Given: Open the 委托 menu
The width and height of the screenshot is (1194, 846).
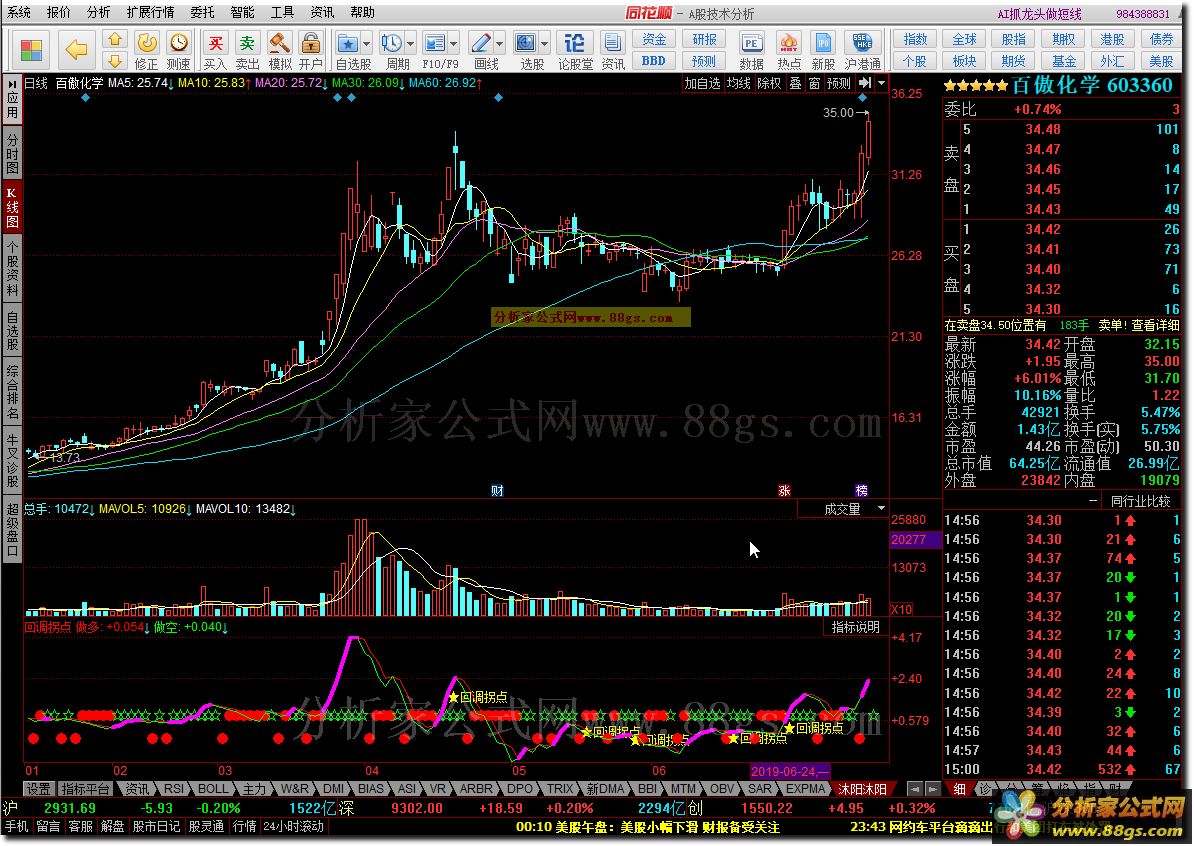Looking at the screenshot, I should click(x=202, y=12).
